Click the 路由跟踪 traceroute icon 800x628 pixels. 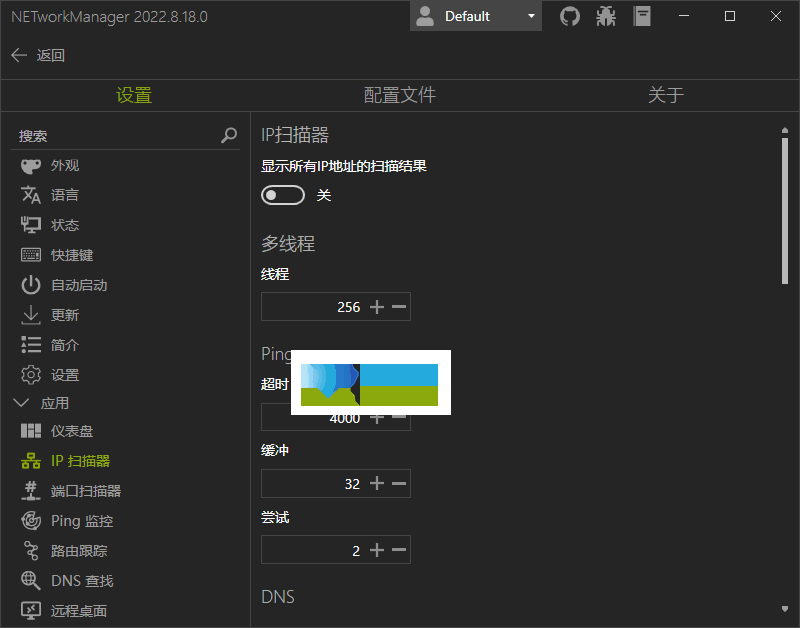click(x=31, y=551)
